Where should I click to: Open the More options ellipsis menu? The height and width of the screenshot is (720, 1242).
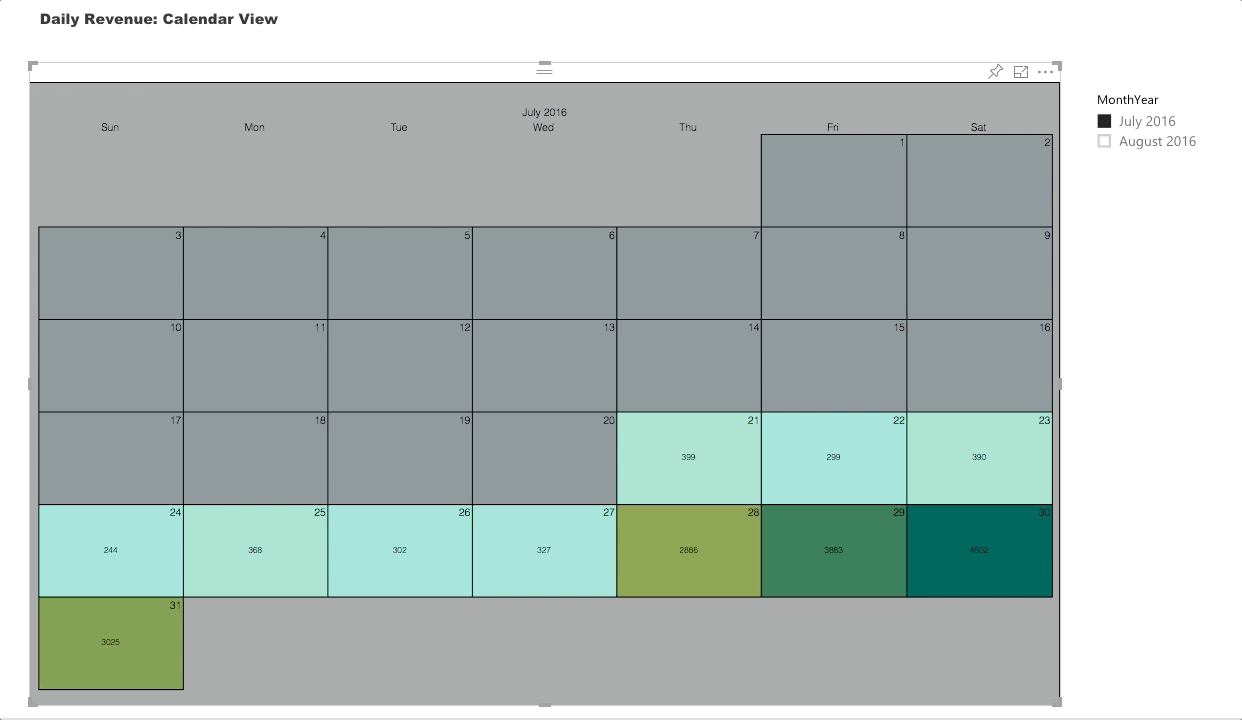[1045, 72]
